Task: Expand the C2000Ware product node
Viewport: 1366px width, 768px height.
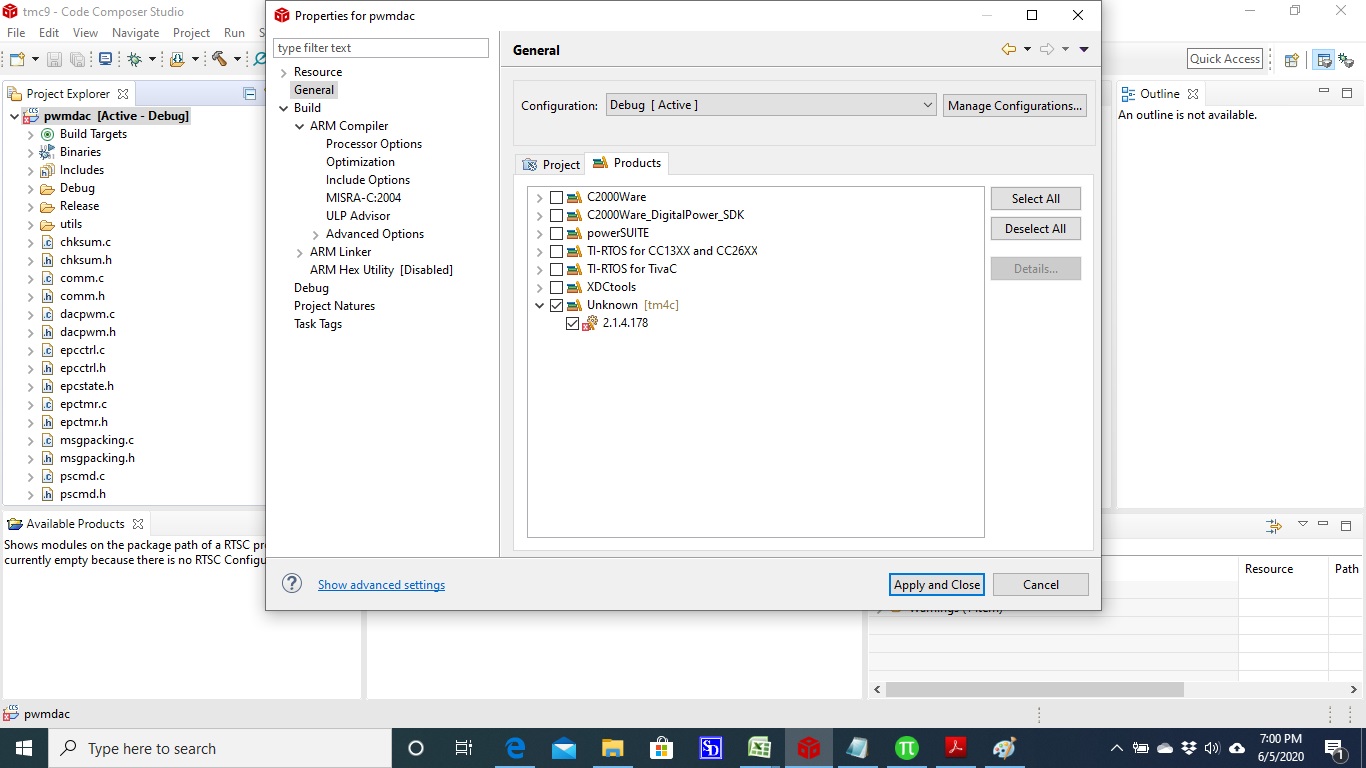Action: pos(540,197)
